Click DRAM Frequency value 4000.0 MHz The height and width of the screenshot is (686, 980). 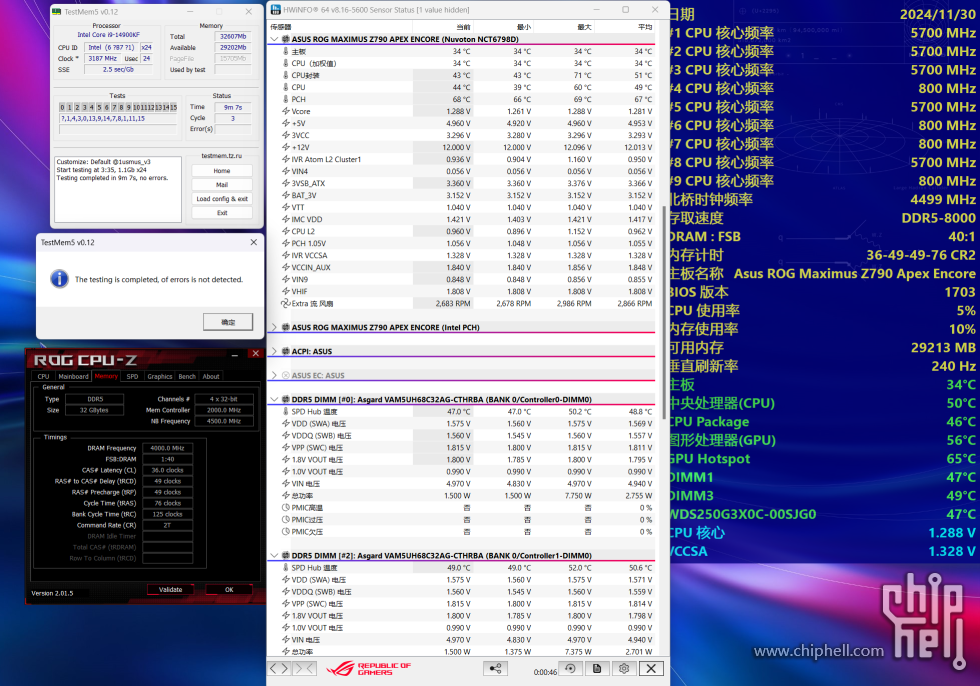pyautogui.click(x=168, y=448)
